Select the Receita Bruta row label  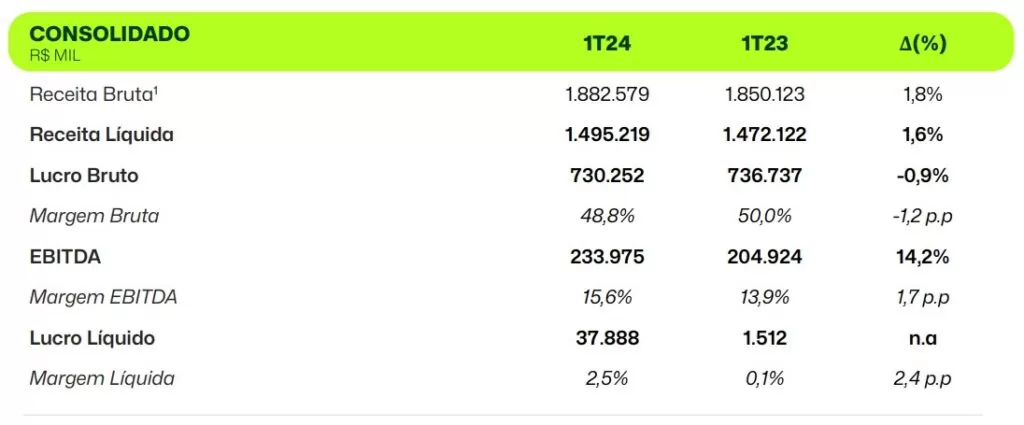94,95
